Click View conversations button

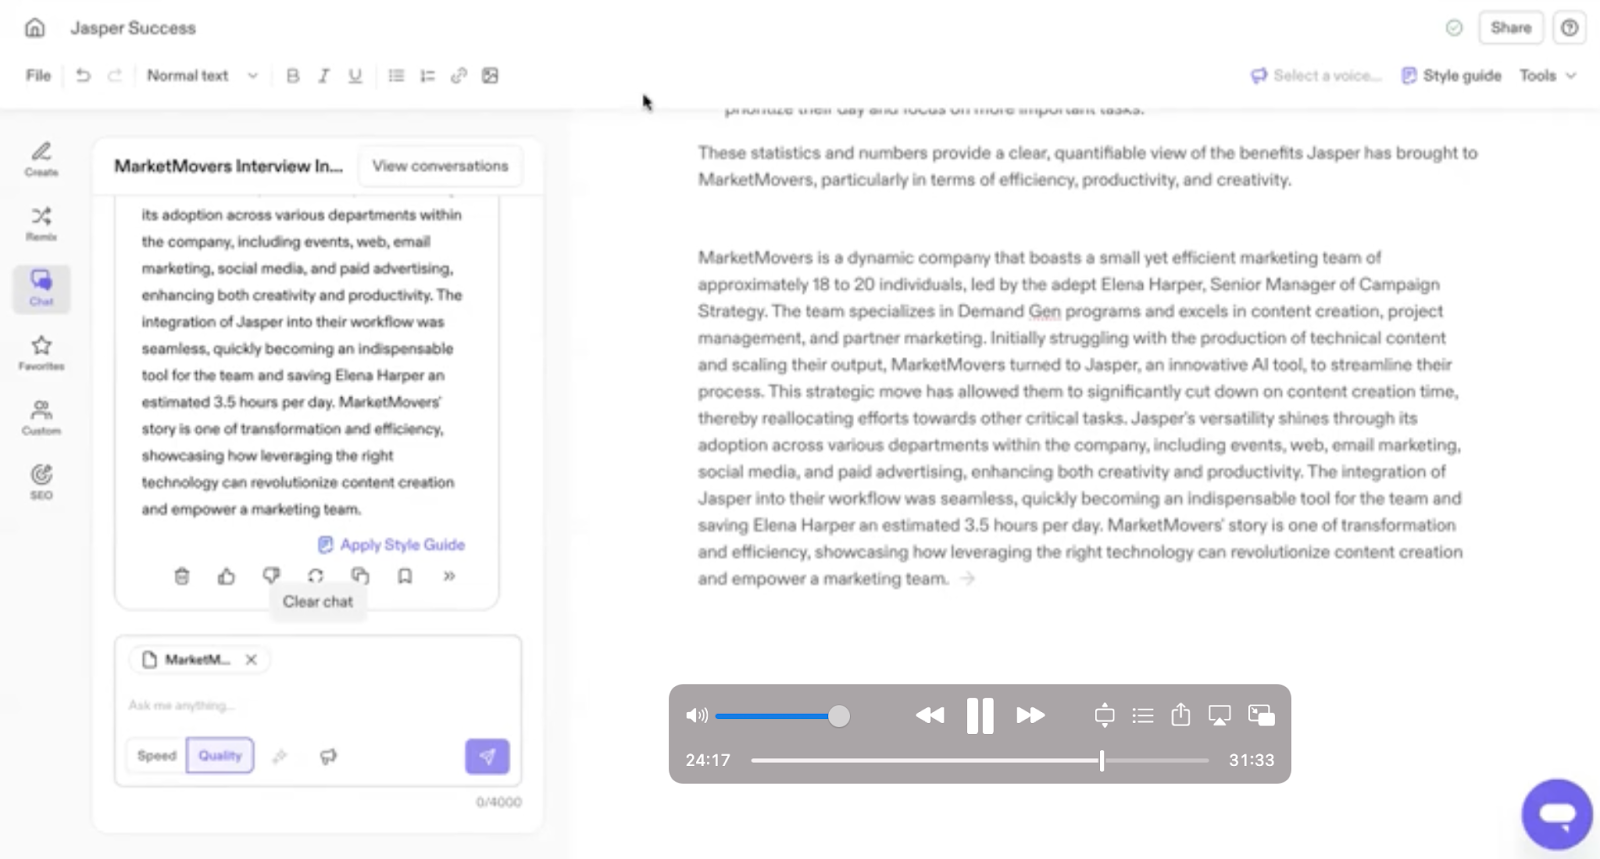pyautogui.click(x=440, y=166)
